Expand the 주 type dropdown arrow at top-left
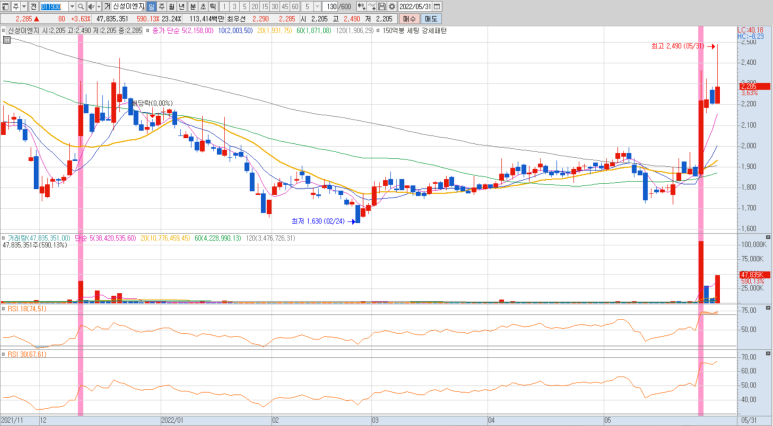The image size is (773, 426). pyautogui.click(x=24, y=6)
